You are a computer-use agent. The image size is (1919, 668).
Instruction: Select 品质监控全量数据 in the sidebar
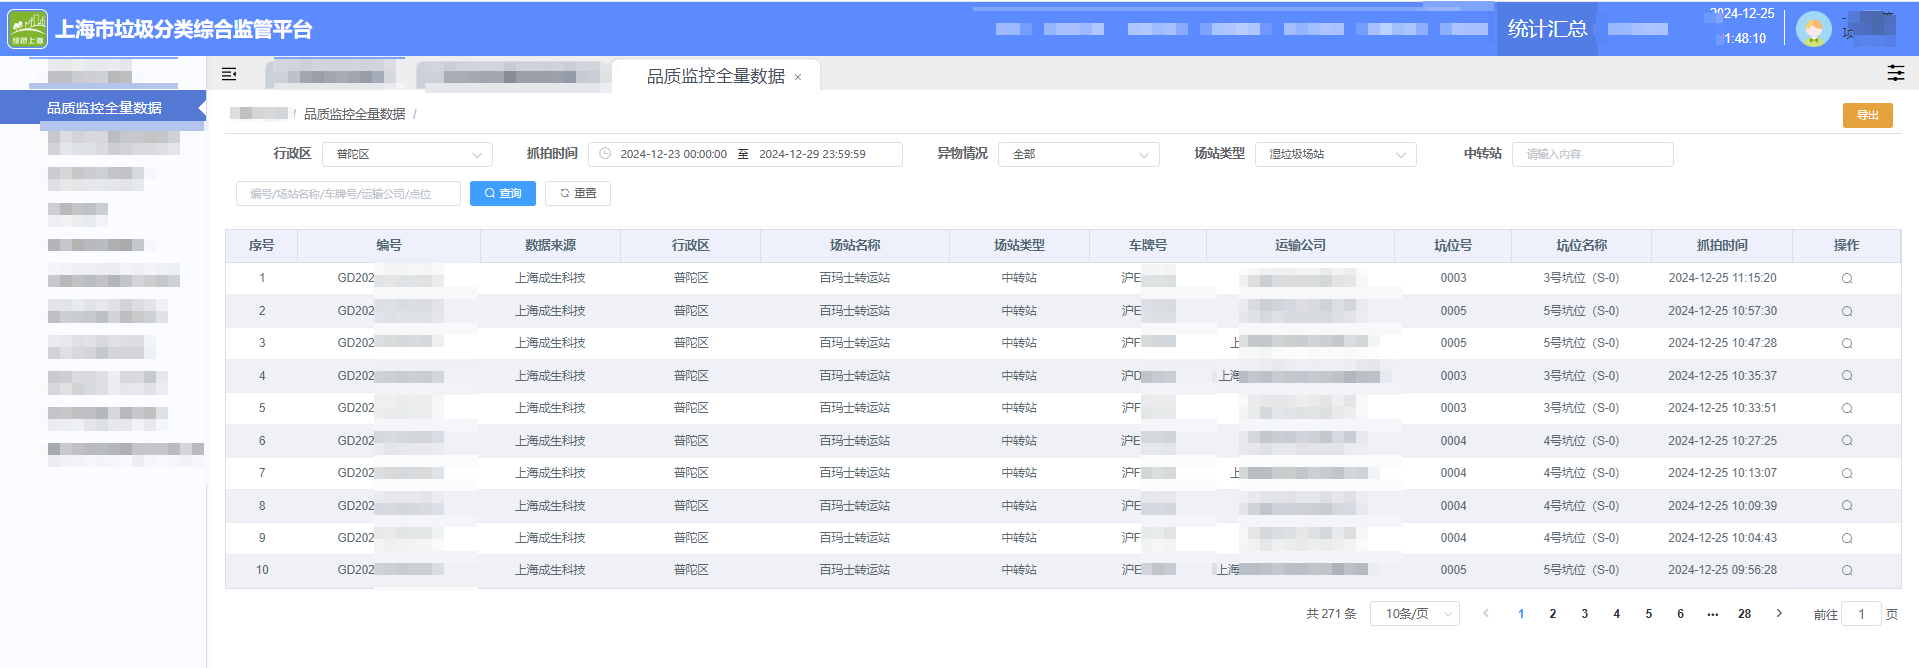click(104, 108)
